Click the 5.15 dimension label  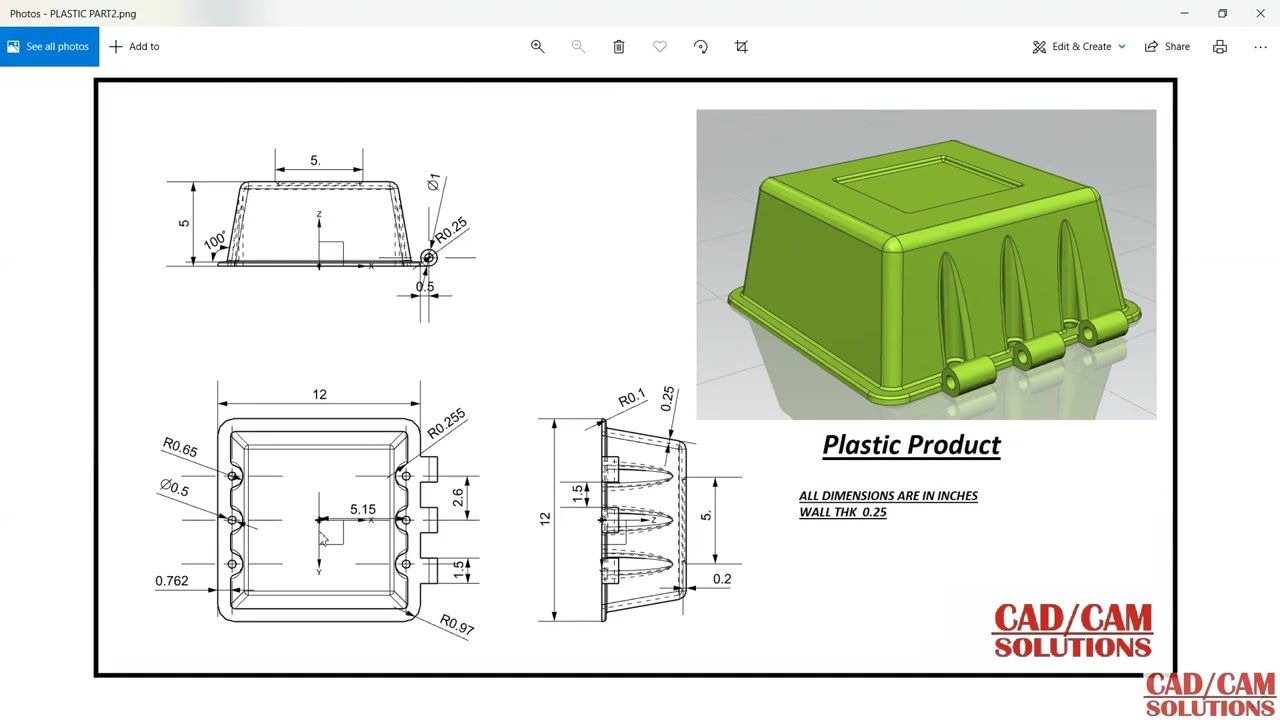coord(363,509)
